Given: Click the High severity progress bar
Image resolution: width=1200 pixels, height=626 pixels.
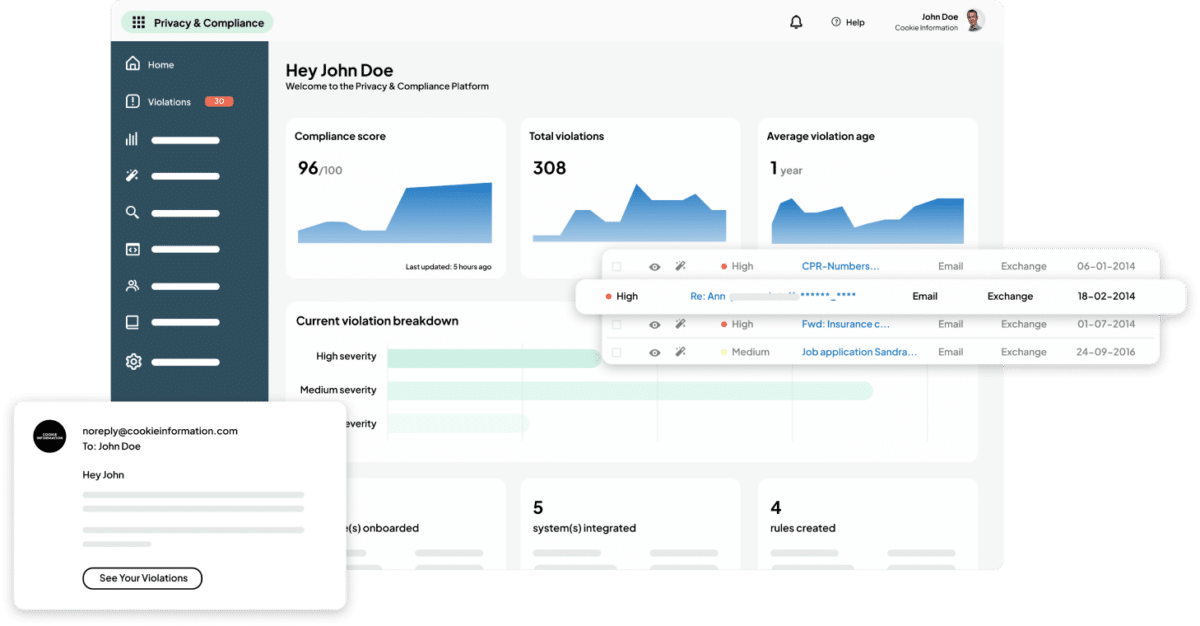Looking at the screenshot, I should pyautogui.click(x=495, y=357).
